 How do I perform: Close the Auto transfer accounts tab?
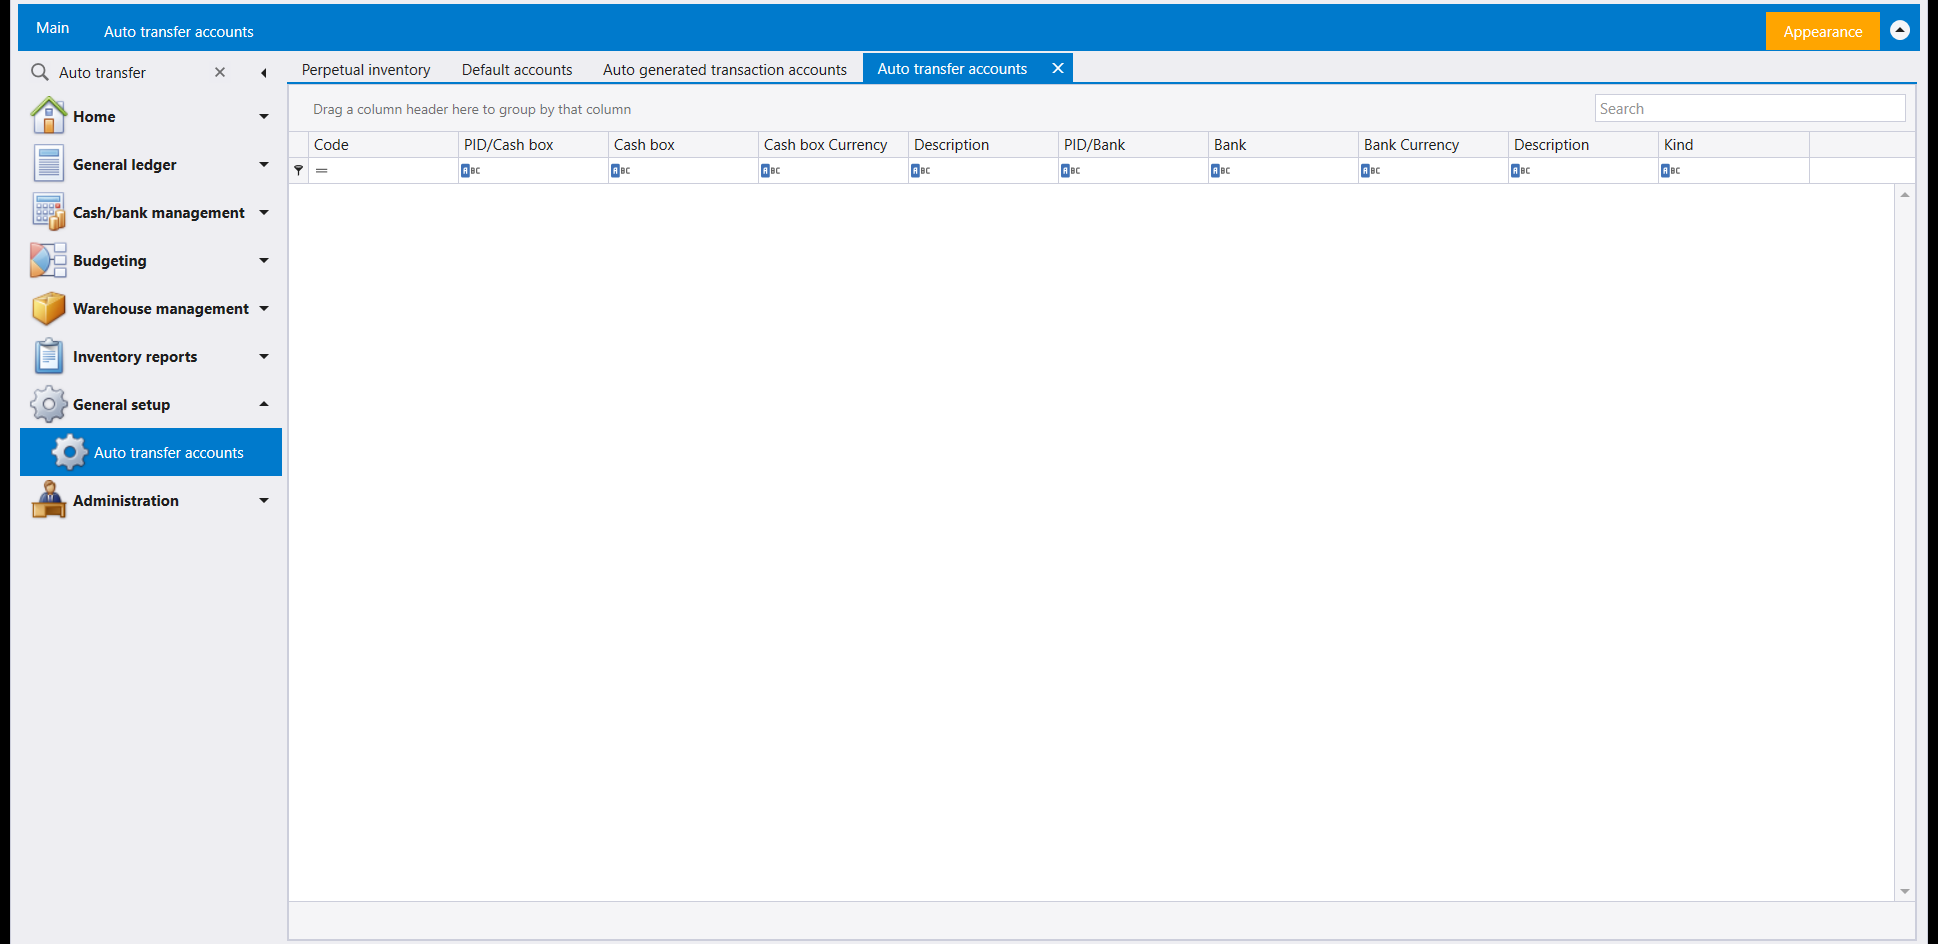pos(1057,68)
